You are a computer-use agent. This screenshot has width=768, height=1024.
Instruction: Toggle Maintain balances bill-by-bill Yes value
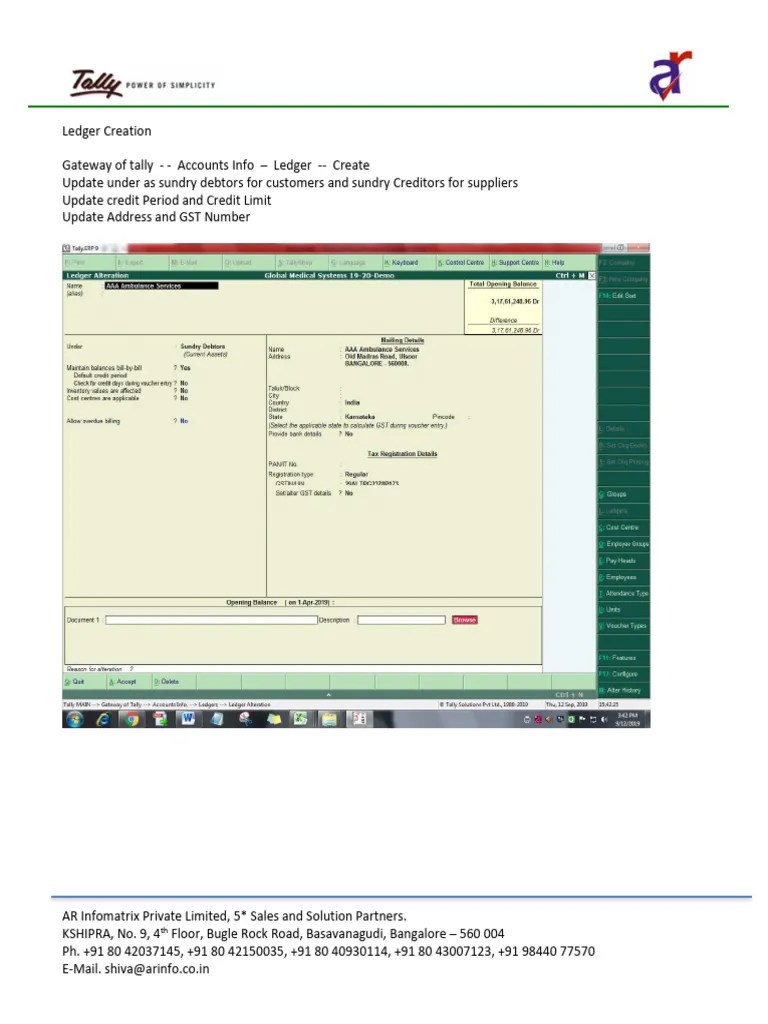185,368
